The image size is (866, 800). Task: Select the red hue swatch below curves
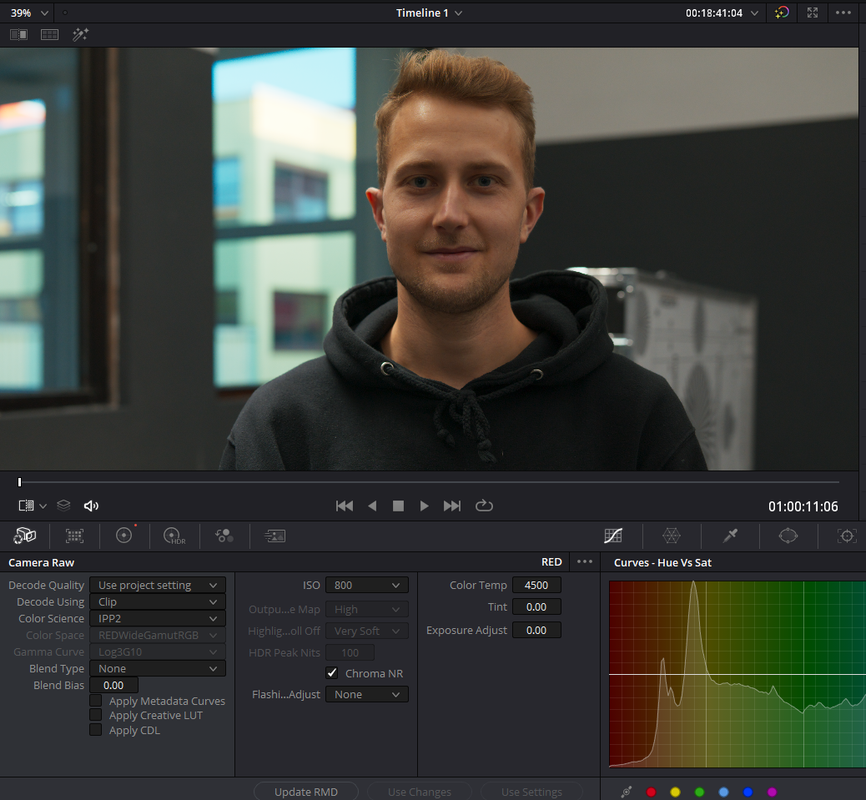[651, 792]
